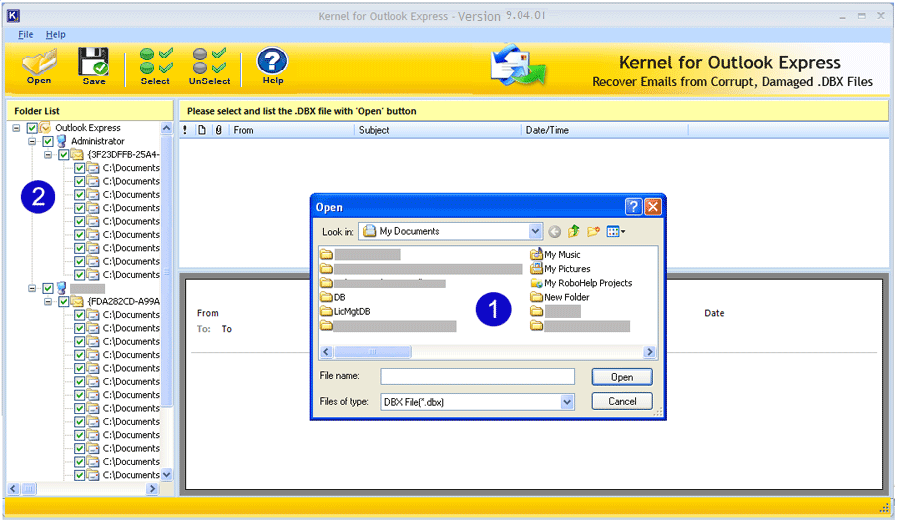Image resolution: width=900 pixels, height=520 pixels.
Task: Click the Date/Time column header
Action: tap(604, 130)
